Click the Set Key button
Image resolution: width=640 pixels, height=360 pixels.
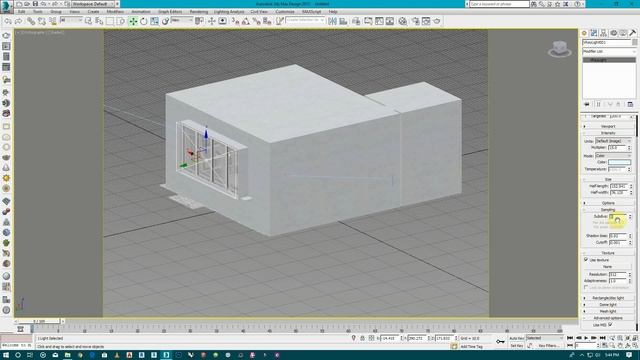click(x=516, y=346)
